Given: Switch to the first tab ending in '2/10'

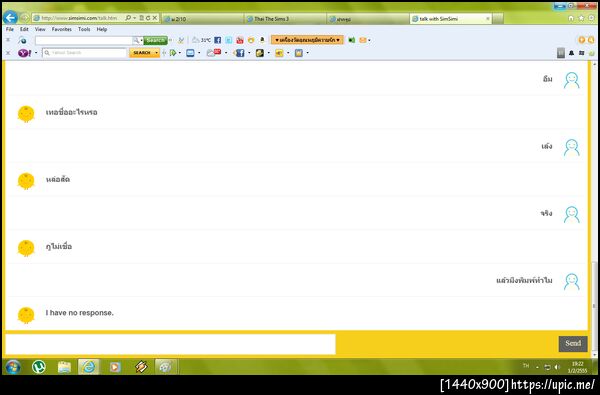Looking at the screenshot, I should click(202, 18).
